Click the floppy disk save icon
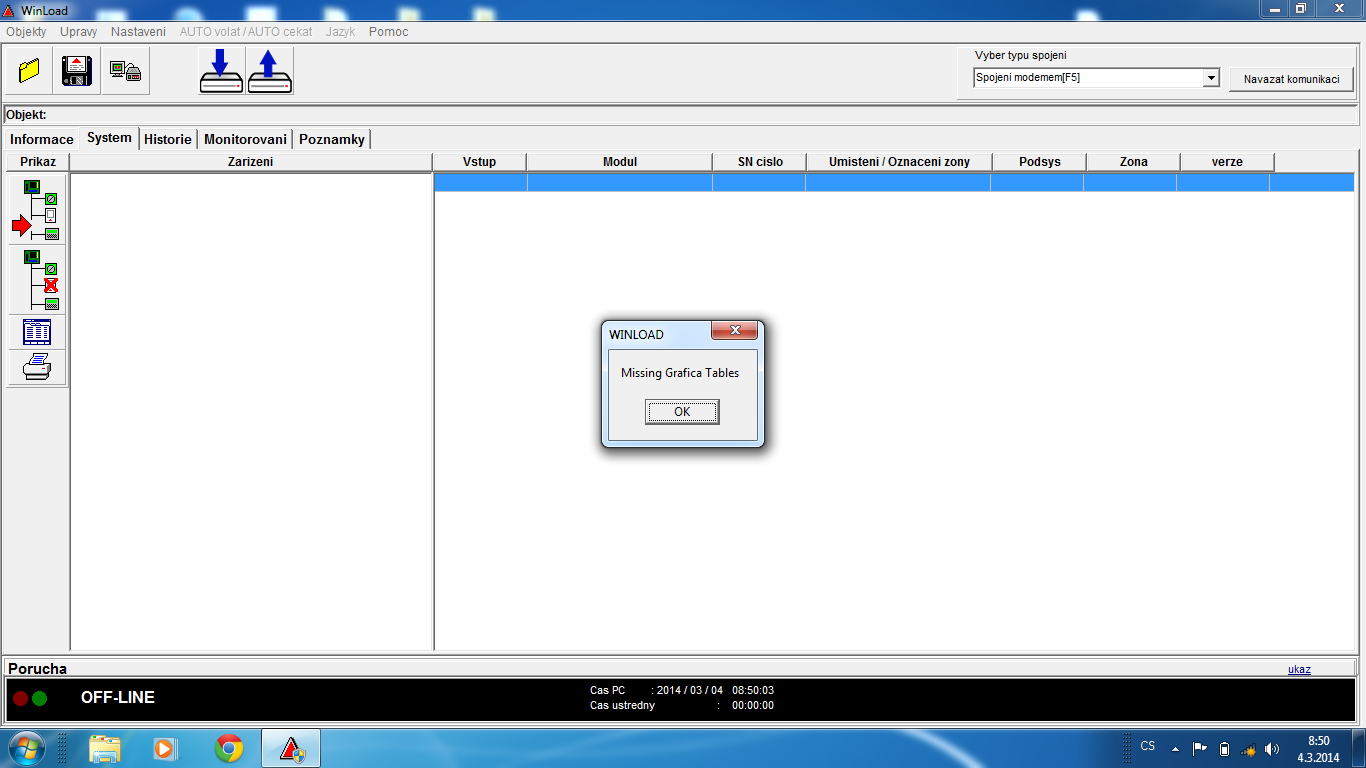Image resolution: width=1366 pixels, height=768 pixels. pyautogui.click(x=77, y=71)
